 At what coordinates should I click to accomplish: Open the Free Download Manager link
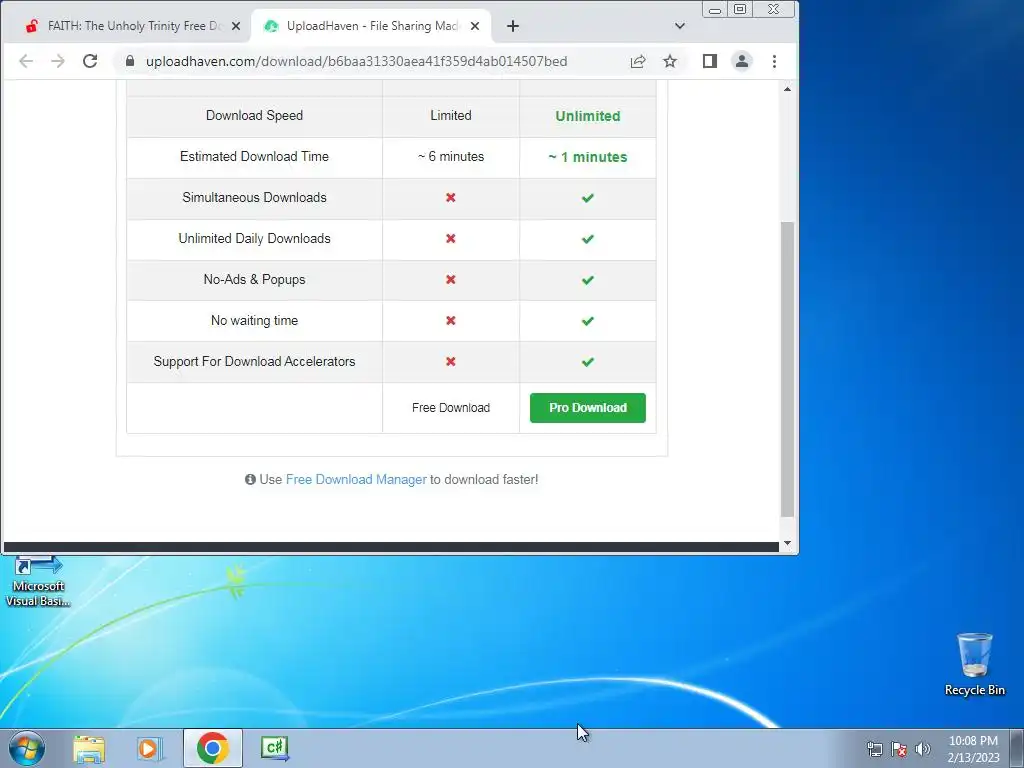point(356,479)
